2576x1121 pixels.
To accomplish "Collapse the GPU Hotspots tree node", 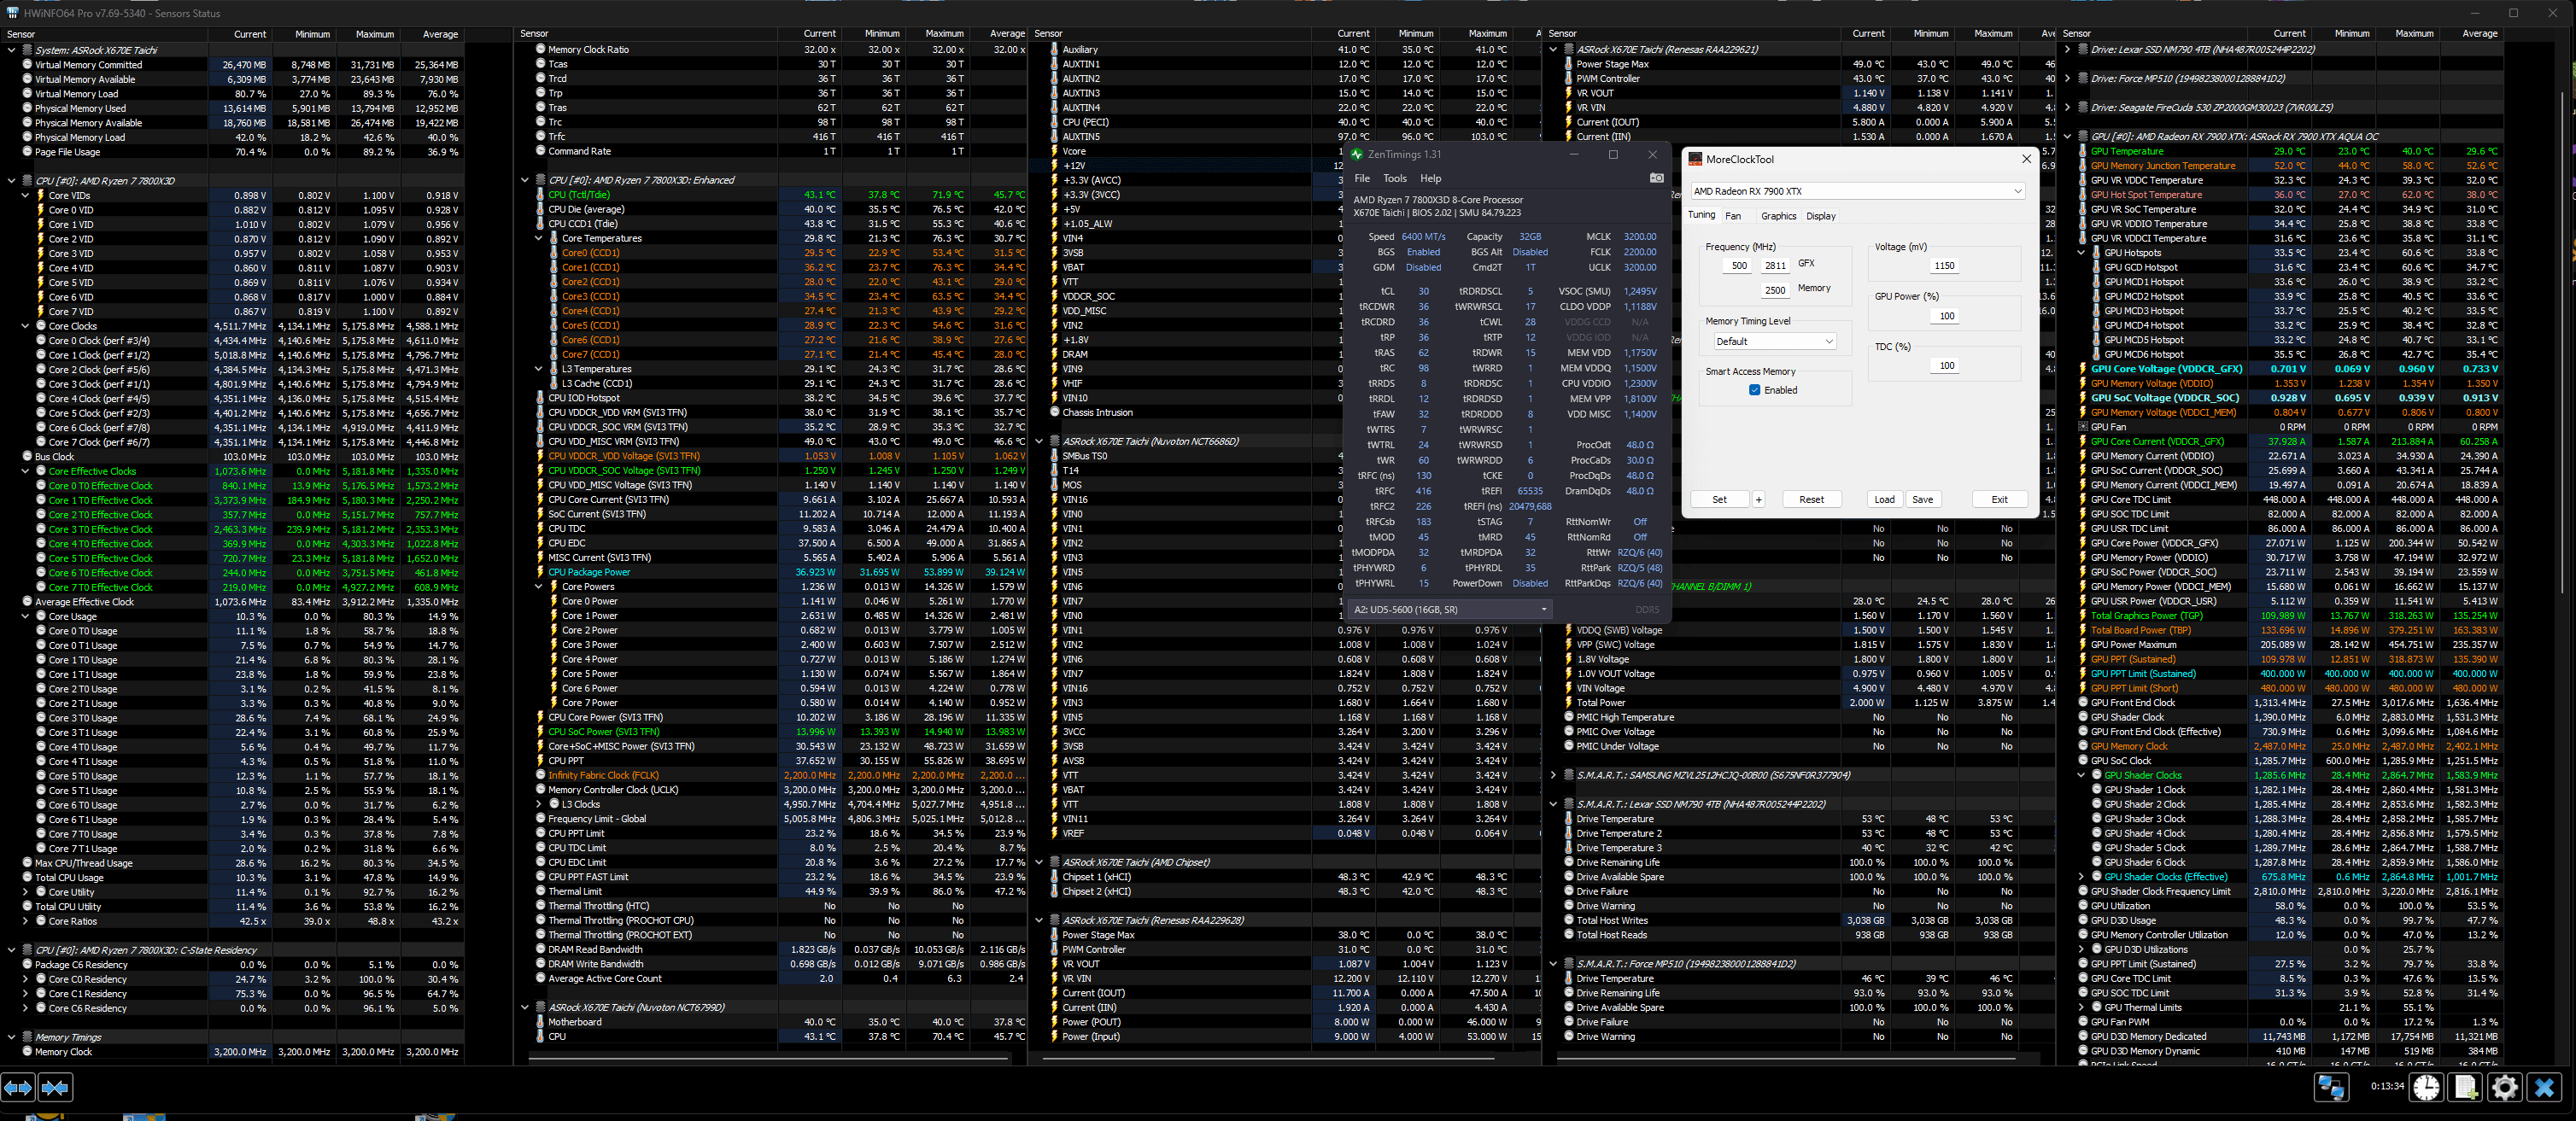I will point(2081,253).
